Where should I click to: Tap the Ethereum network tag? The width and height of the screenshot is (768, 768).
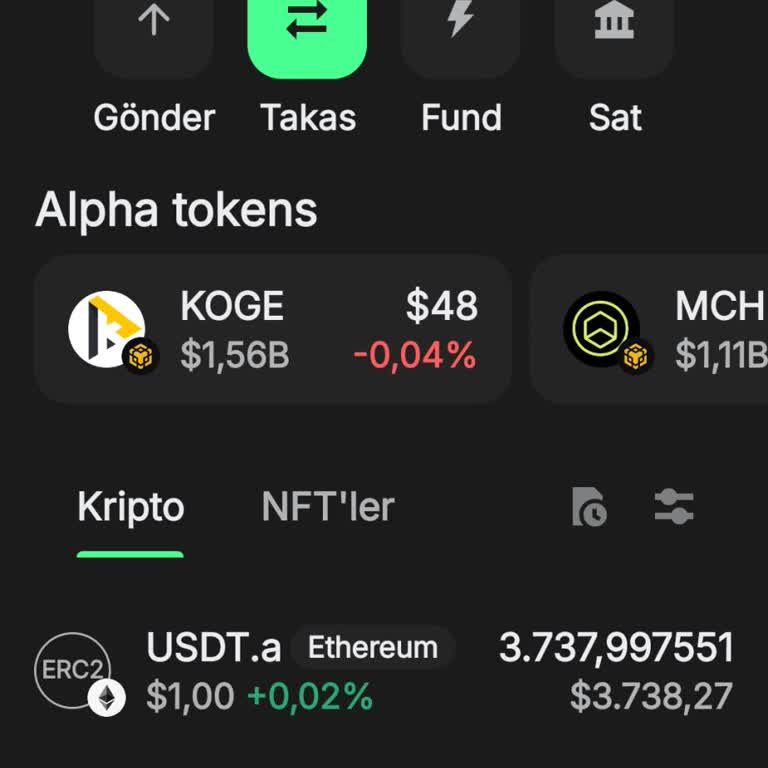[x=372, y=648]
